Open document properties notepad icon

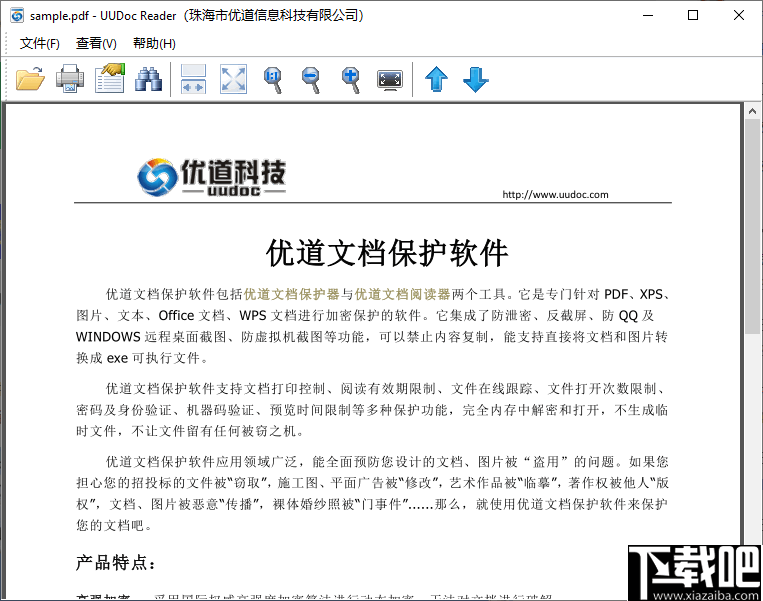[109, 78]
